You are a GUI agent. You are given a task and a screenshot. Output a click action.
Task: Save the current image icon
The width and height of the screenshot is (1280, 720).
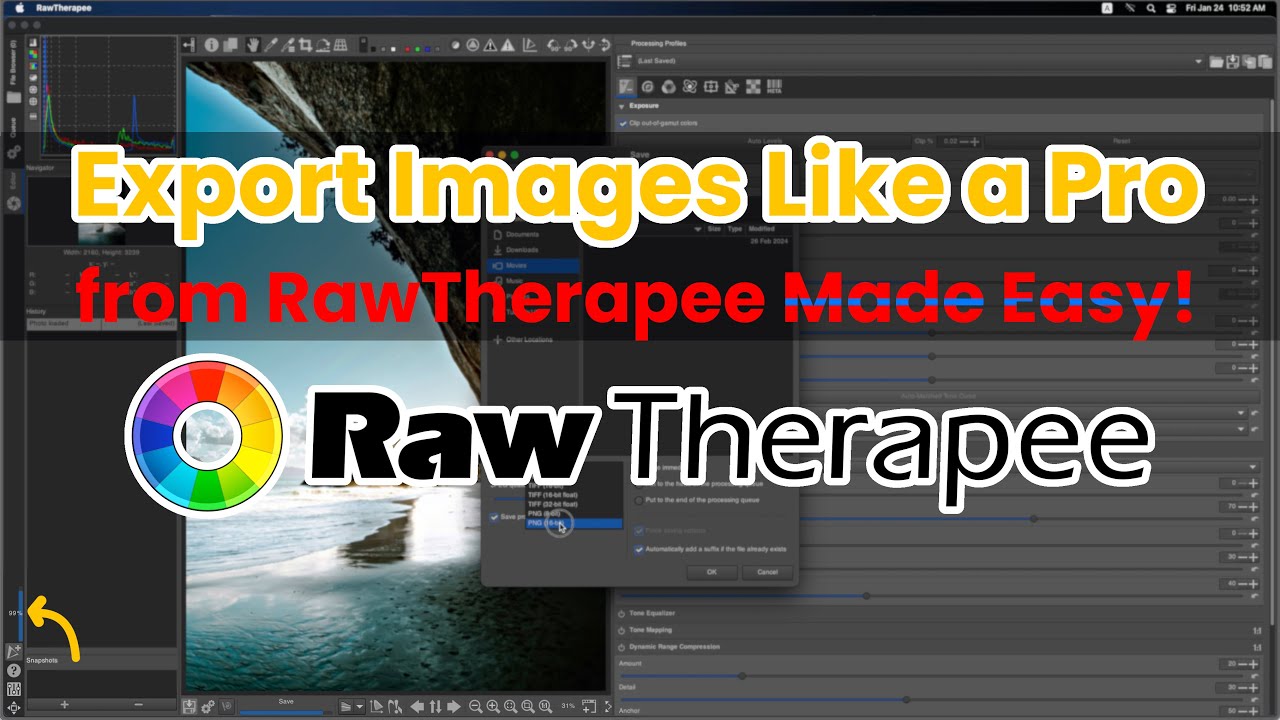click(188, 707)
